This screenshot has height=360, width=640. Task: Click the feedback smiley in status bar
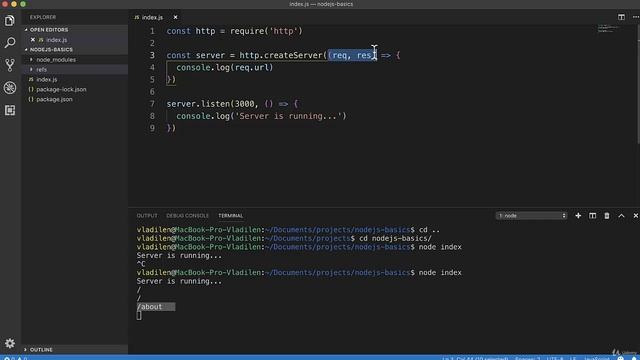pyautogui.click(x=621, y=358)
